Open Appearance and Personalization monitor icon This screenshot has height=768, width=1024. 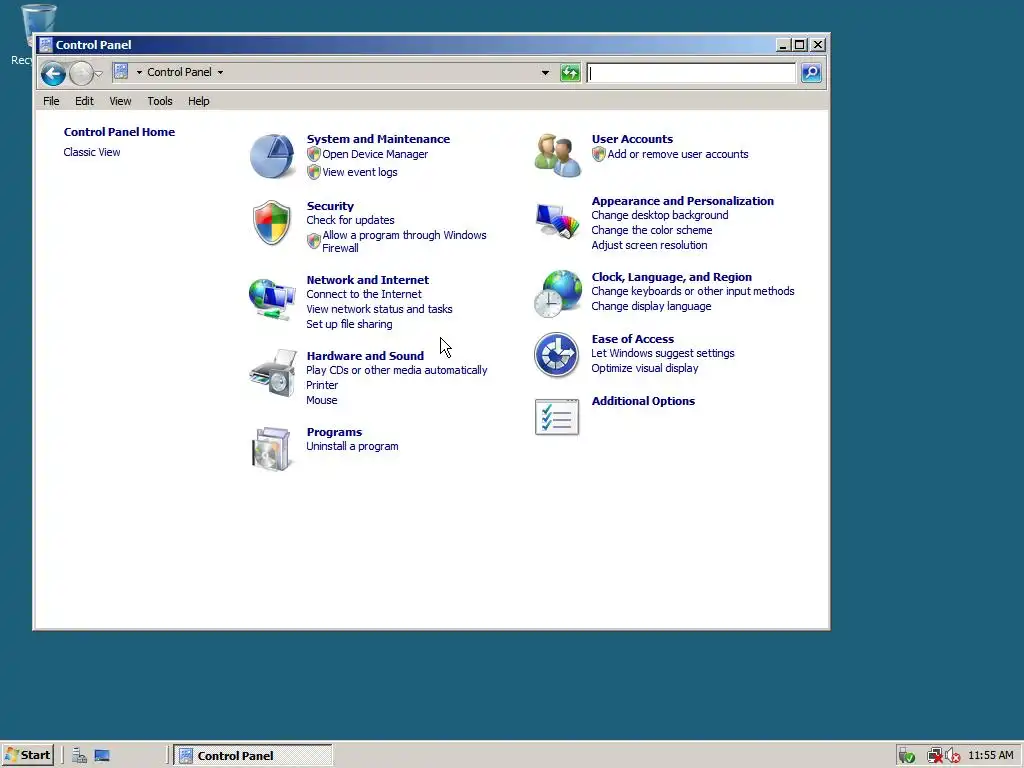(557, 220)
